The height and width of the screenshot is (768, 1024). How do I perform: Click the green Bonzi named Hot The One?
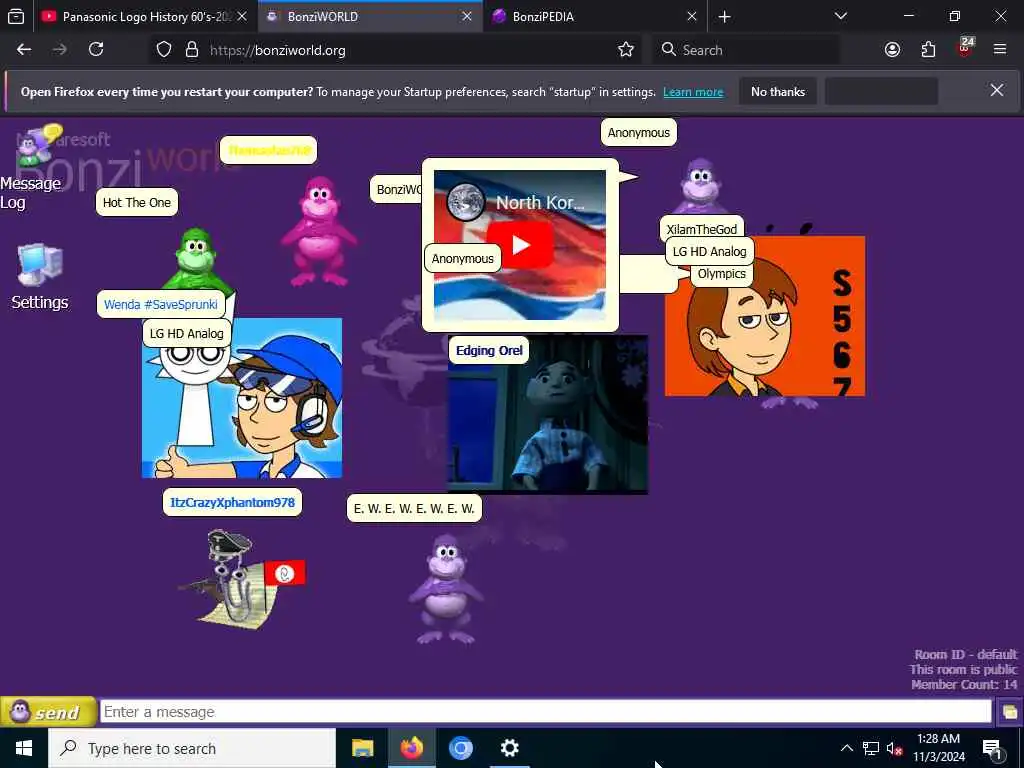click(196, 260)
